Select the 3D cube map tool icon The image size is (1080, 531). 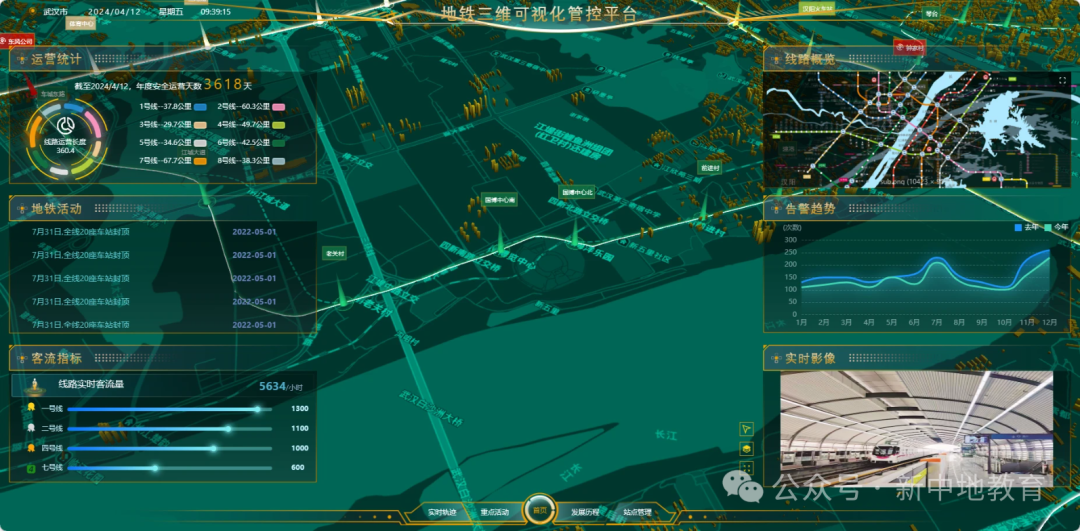[746, 449]
